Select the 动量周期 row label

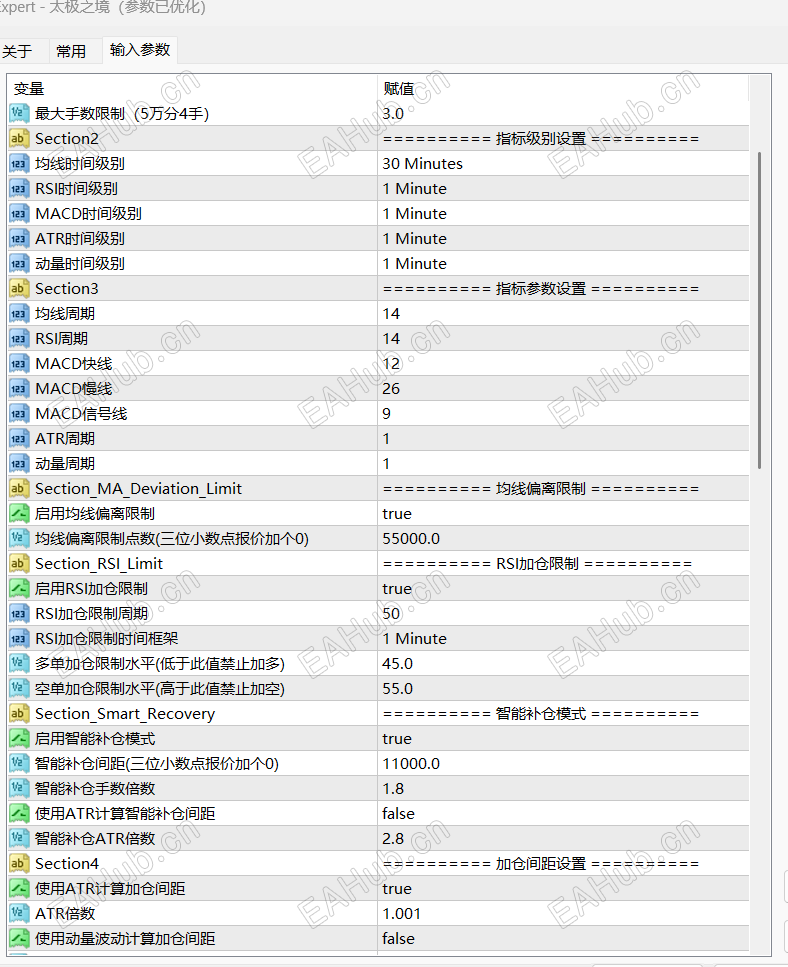tap(65, 463)
